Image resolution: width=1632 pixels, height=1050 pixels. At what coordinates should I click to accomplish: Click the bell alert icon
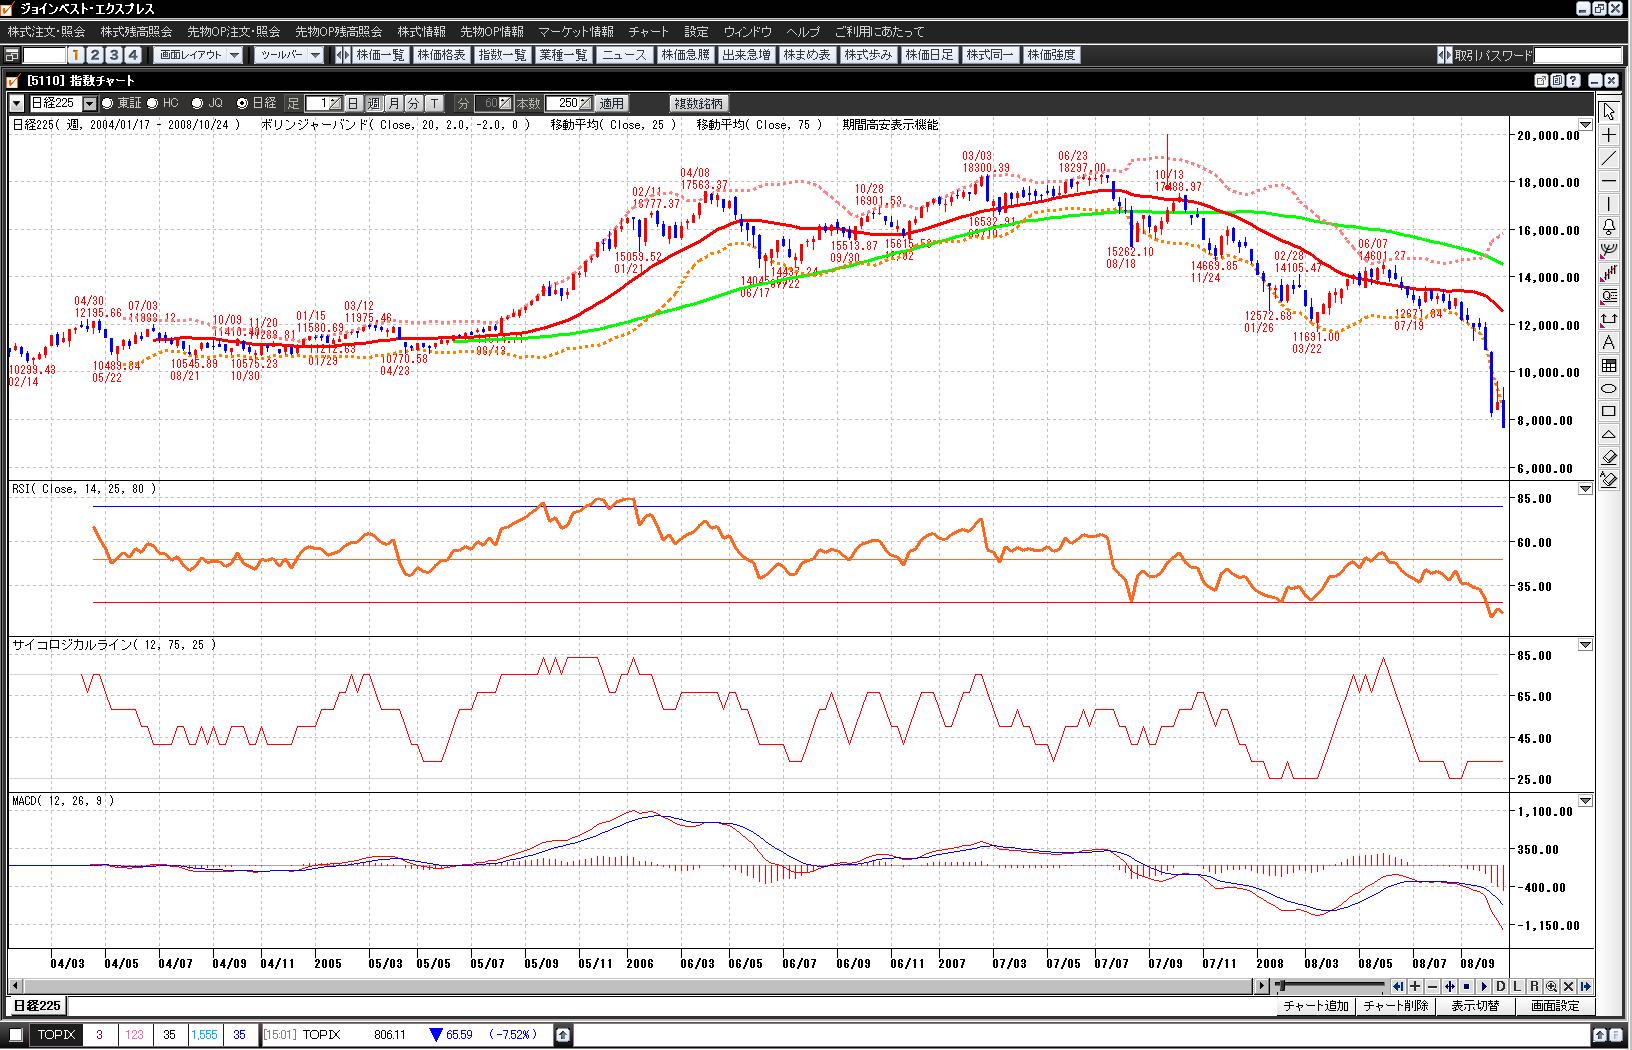(x=1609, y=227)
